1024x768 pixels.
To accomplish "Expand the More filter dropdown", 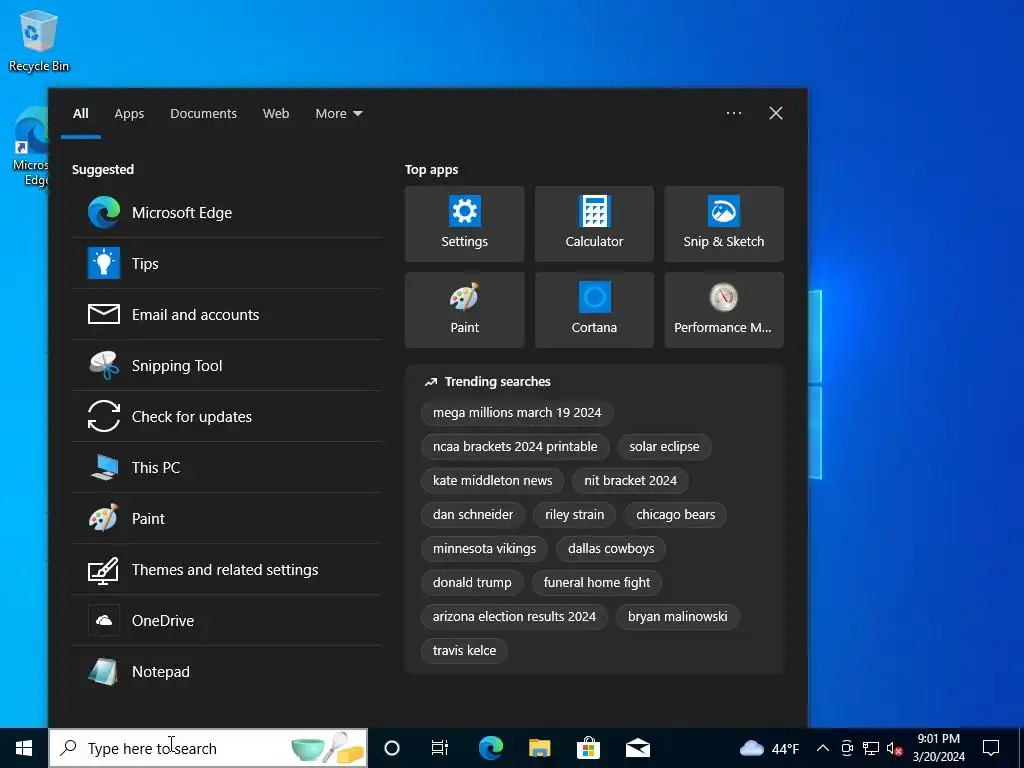I will click(x=338, y=114).
